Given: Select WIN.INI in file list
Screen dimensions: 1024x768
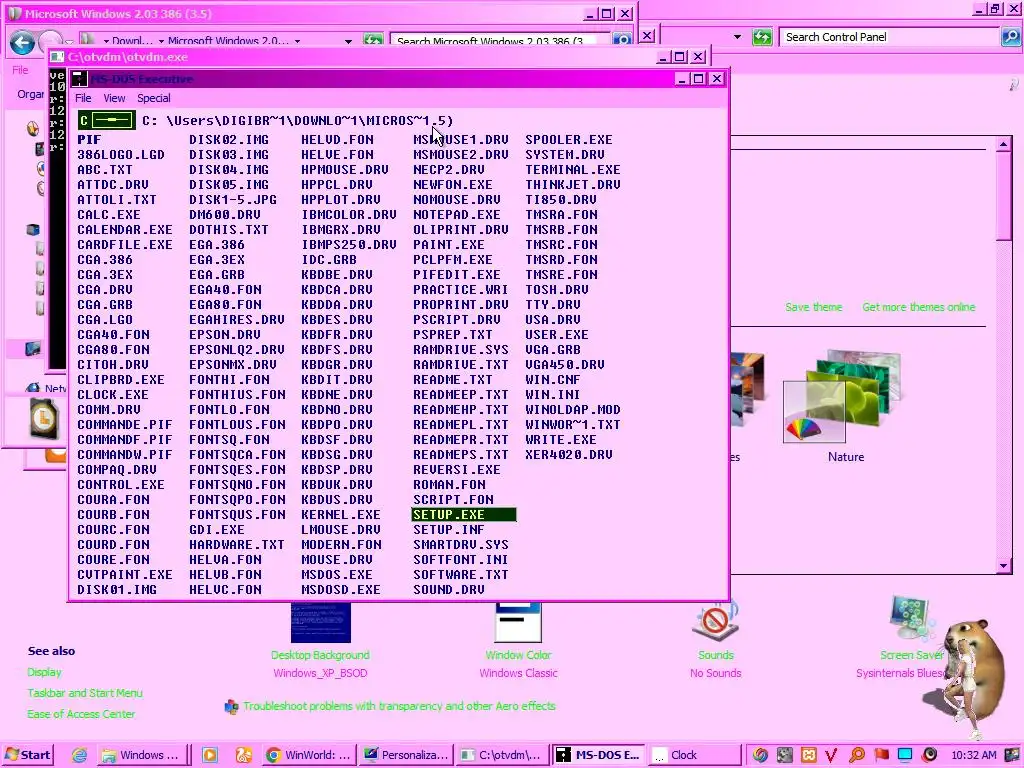Looking at the screenshot, I should [x=553, y=394].
